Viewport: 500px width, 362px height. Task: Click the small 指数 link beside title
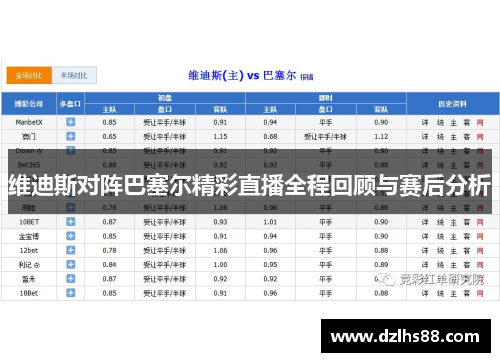tap(307, 77)
